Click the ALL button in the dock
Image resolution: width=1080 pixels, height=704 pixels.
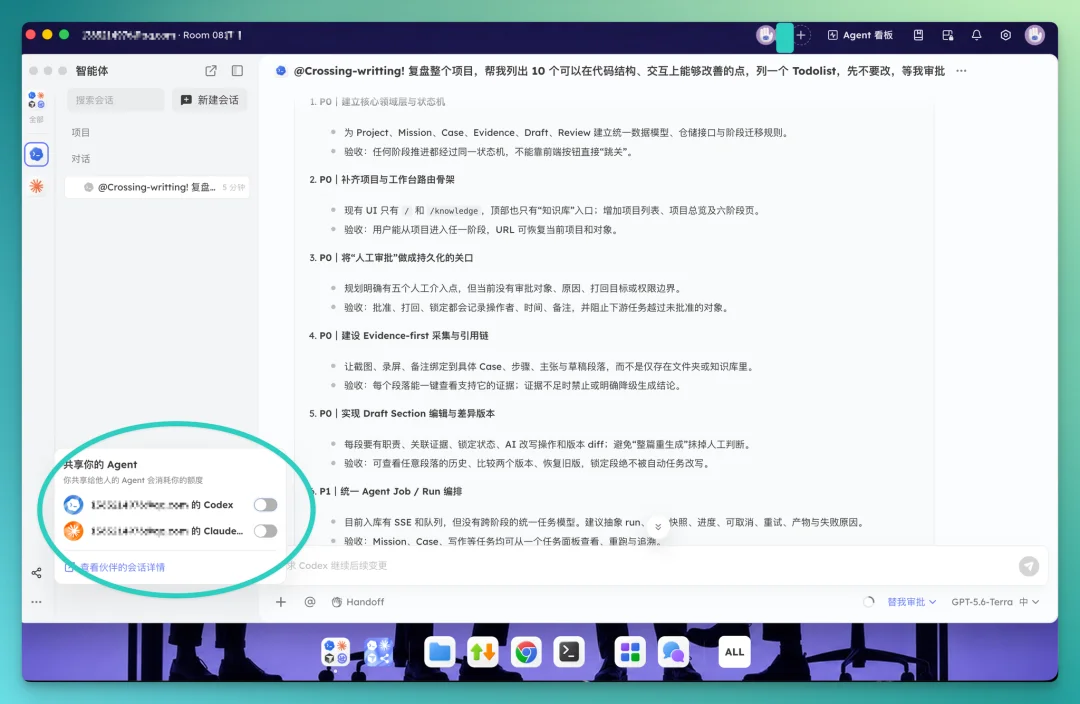tap(734, 652)
